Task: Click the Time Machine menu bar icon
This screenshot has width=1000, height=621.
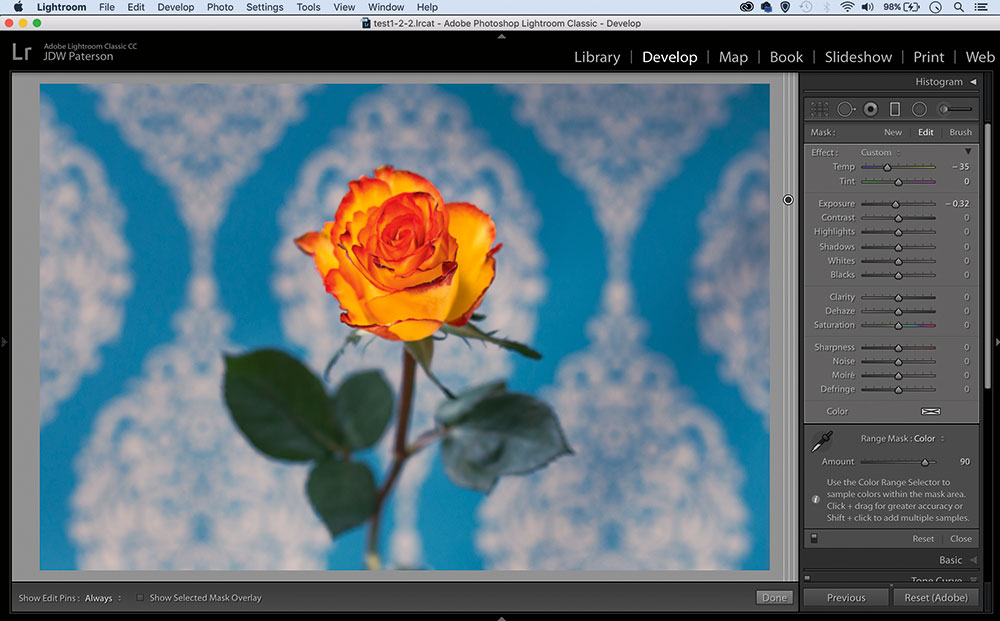Action: coord(806,7)
